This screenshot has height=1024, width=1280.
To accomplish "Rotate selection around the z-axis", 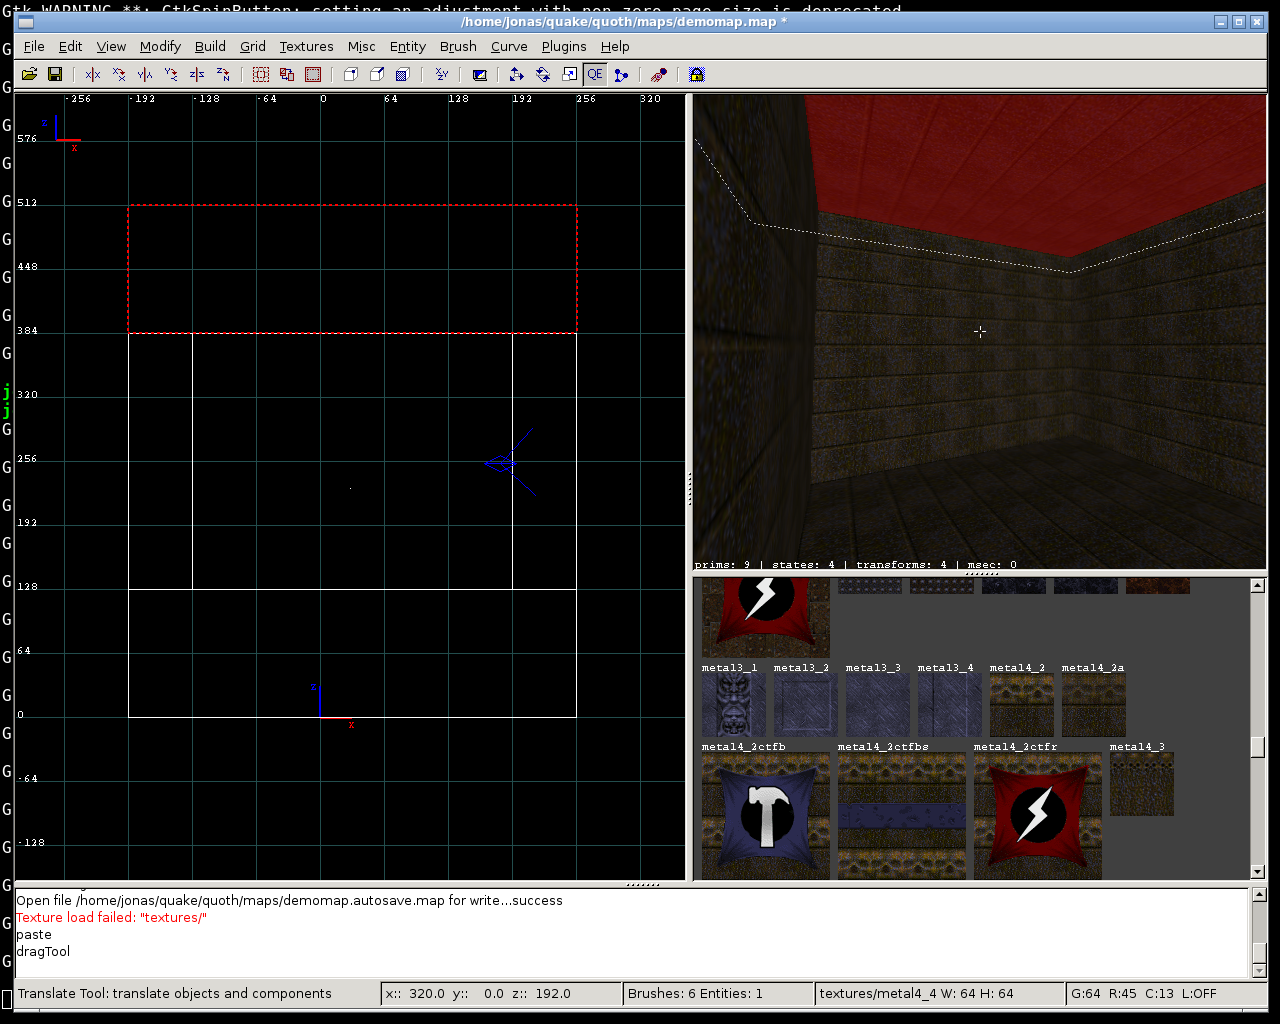I will point(223,74).
